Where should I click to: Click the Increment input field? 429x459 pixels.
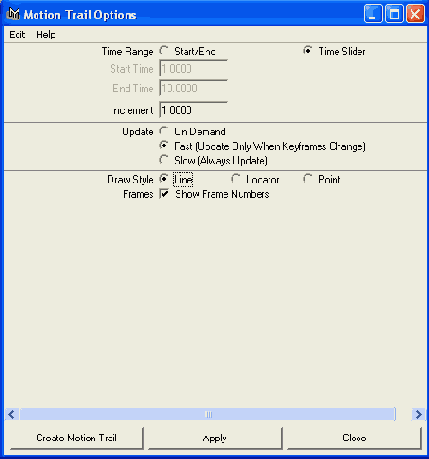click(193, 110)
